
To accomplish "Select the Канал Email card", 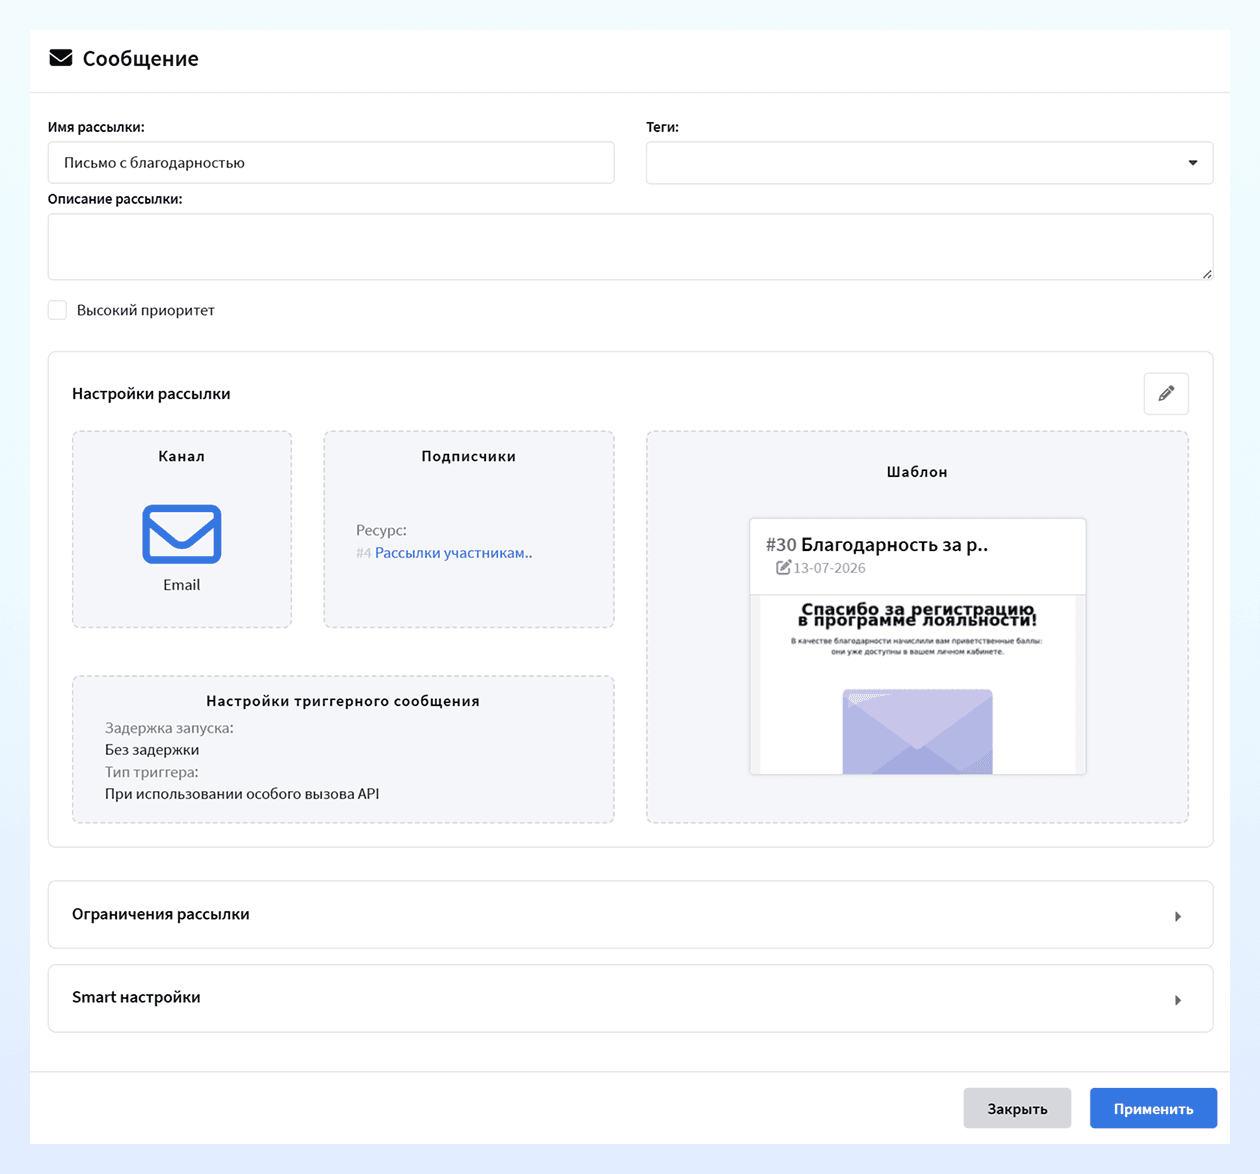I will click(x=182, y=529).
